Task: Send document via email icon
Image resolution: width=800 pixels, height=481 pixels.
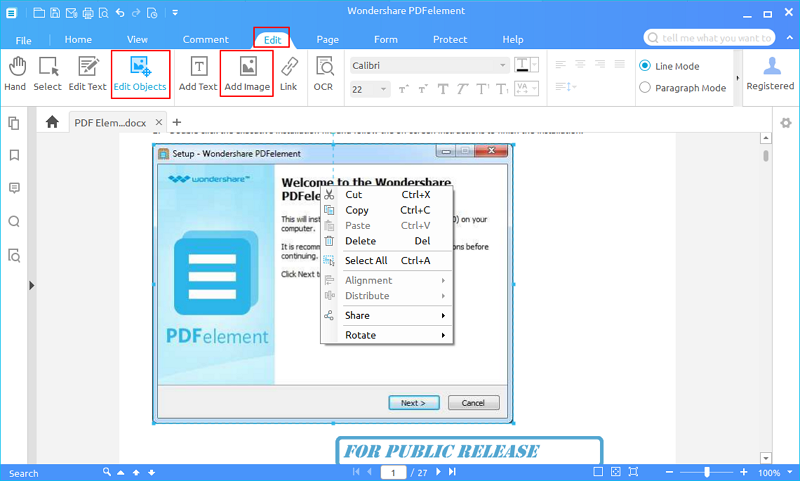Action: point(71,13)
